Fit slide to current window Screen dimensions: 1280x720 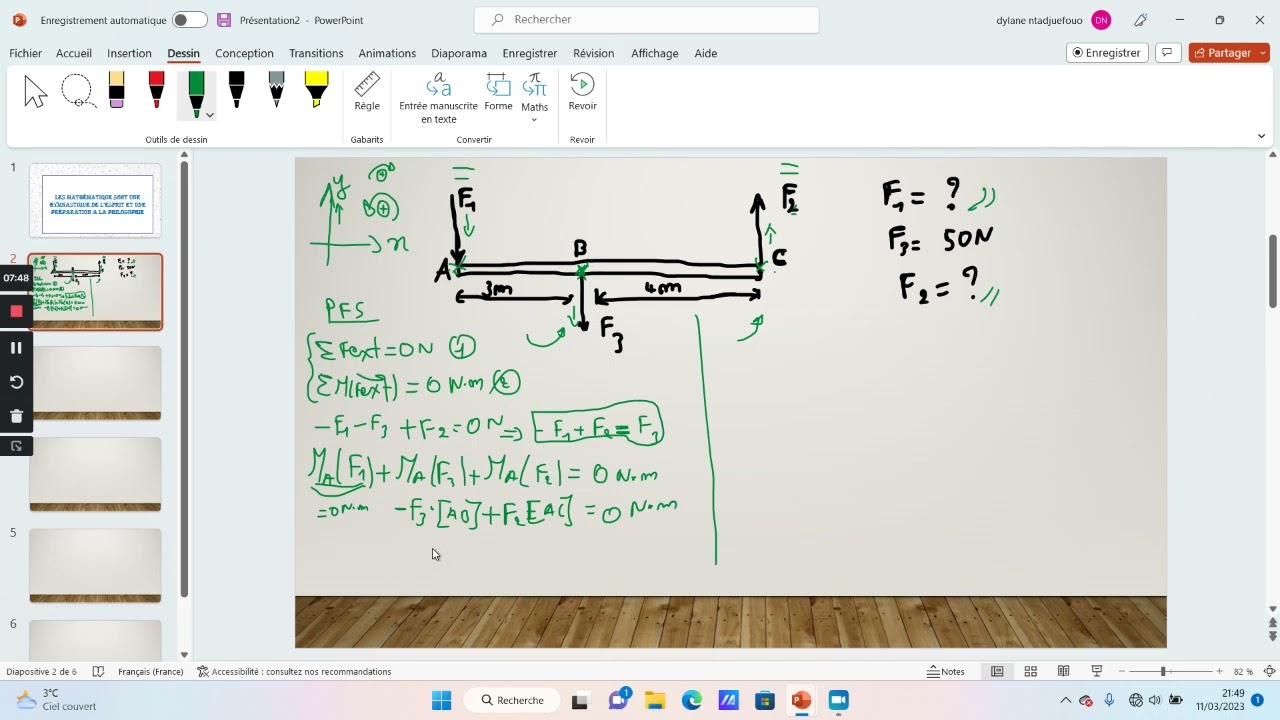[x=1269, y=671]
